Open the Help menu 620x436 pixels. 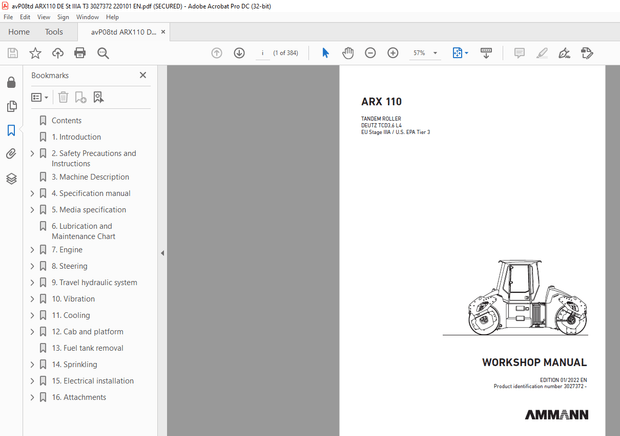(x=112, y=17)
